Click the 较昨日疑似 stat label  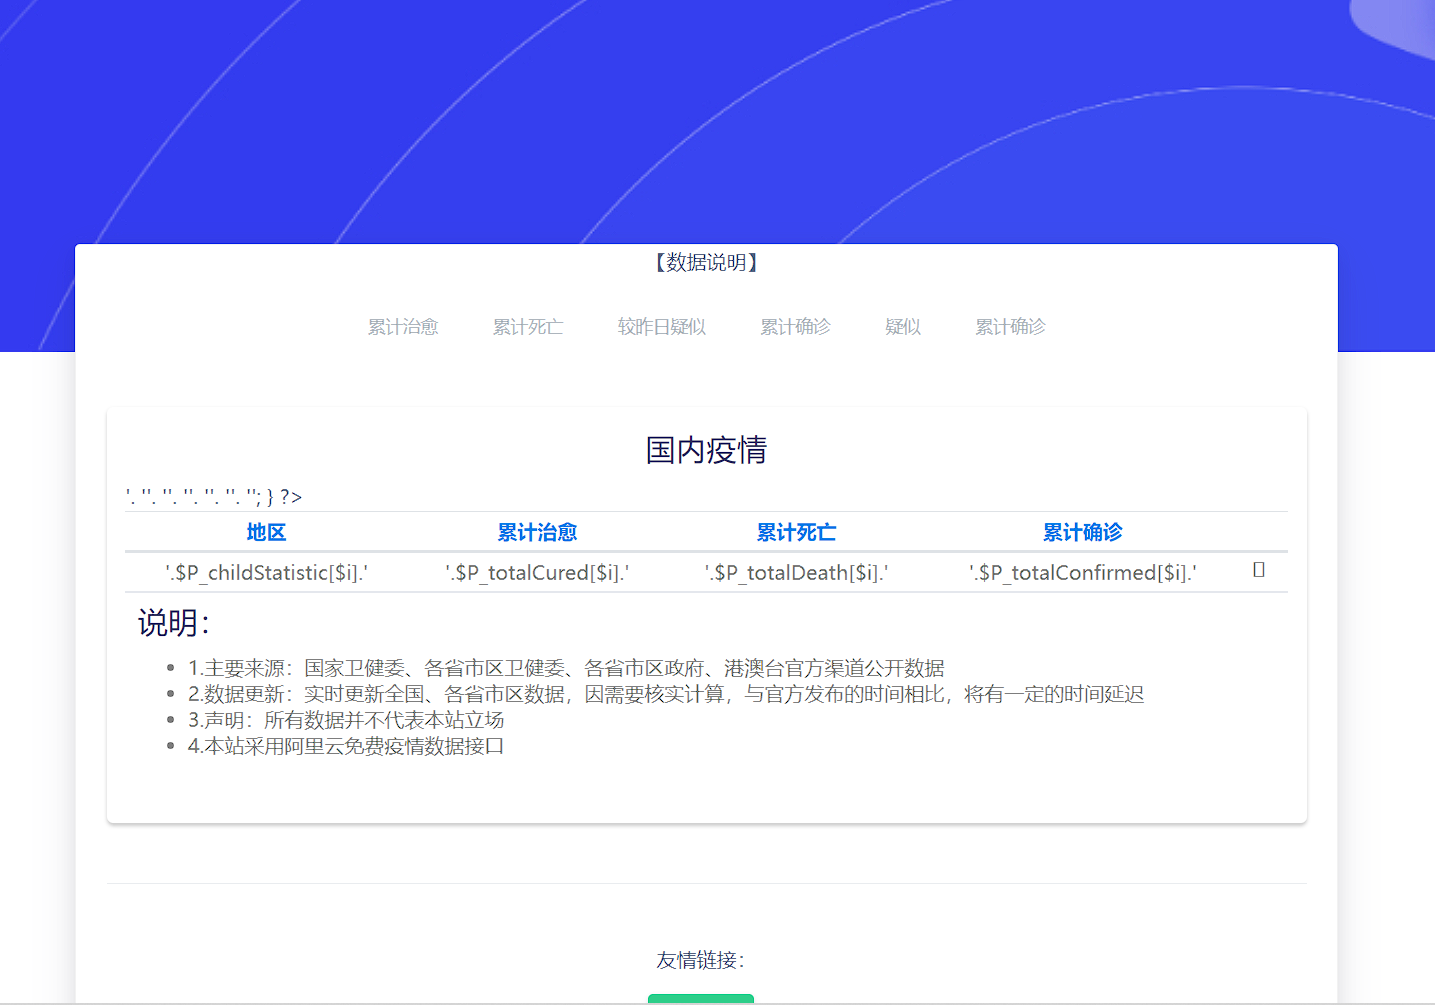(662, 327)
